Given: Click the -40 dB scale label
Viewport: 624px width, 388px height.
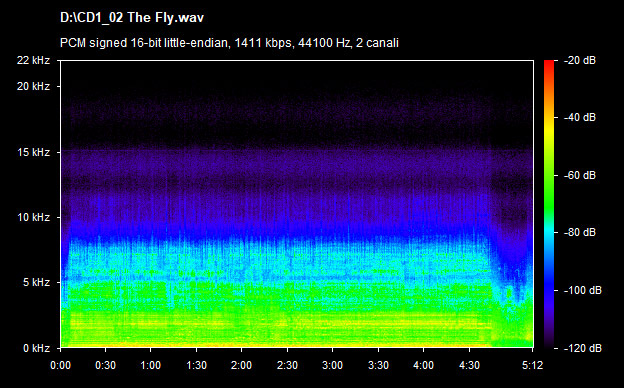Looking at the screenshot, I should pyautogui.click(x=580, y=117).
